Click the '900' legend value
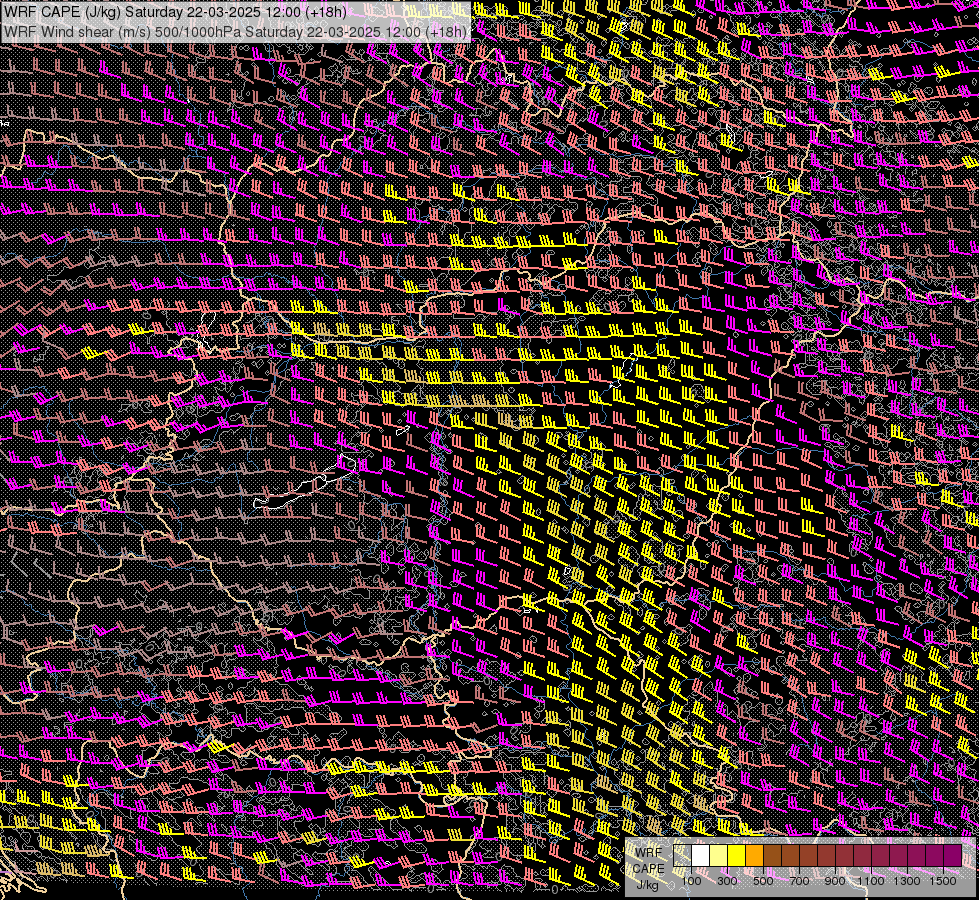Image resolution: width=979 pixels, height=900 pixels. point(835,881)
